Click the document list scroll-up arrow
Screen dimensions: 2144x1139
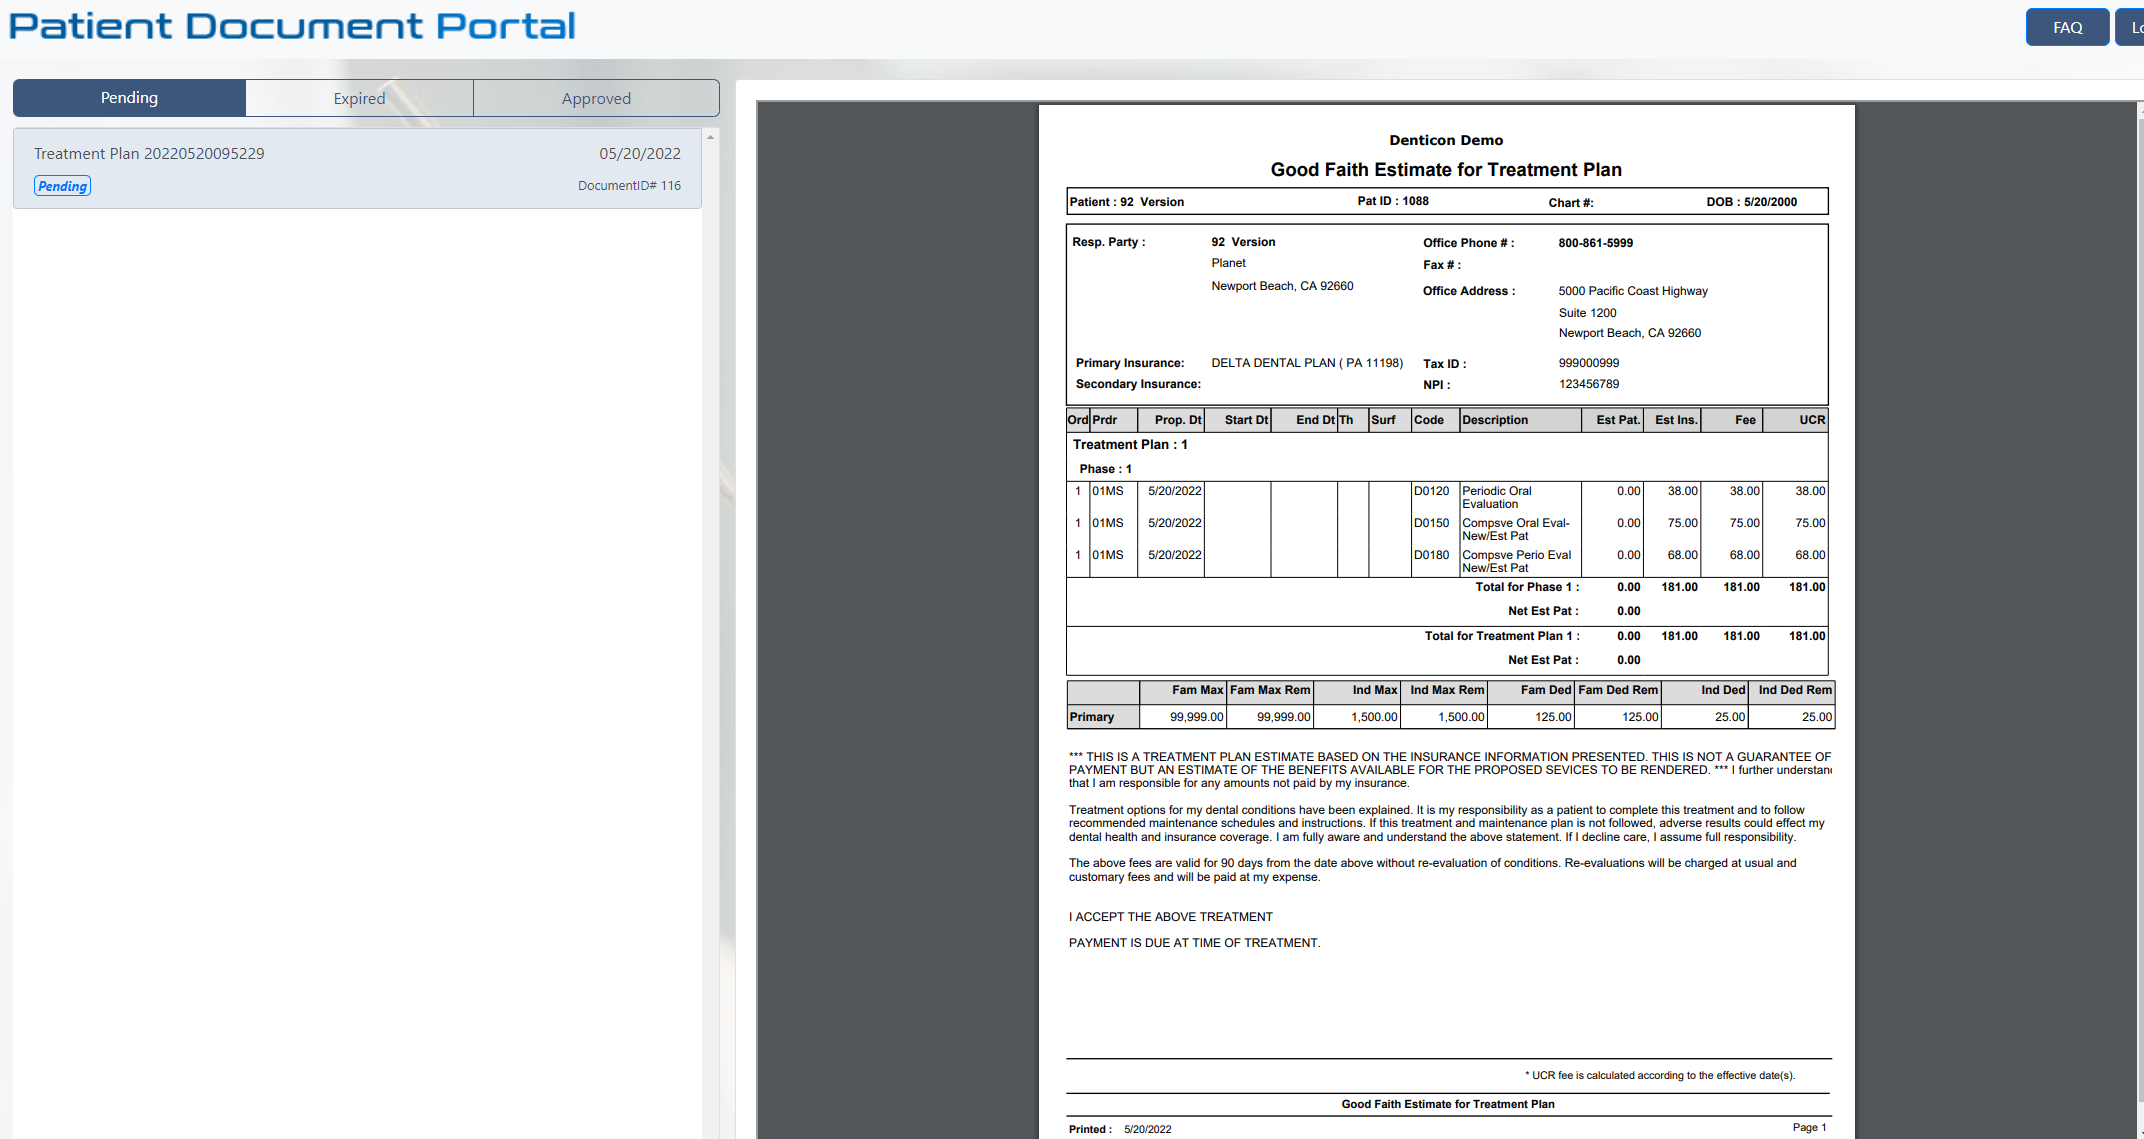click(710, 137)
